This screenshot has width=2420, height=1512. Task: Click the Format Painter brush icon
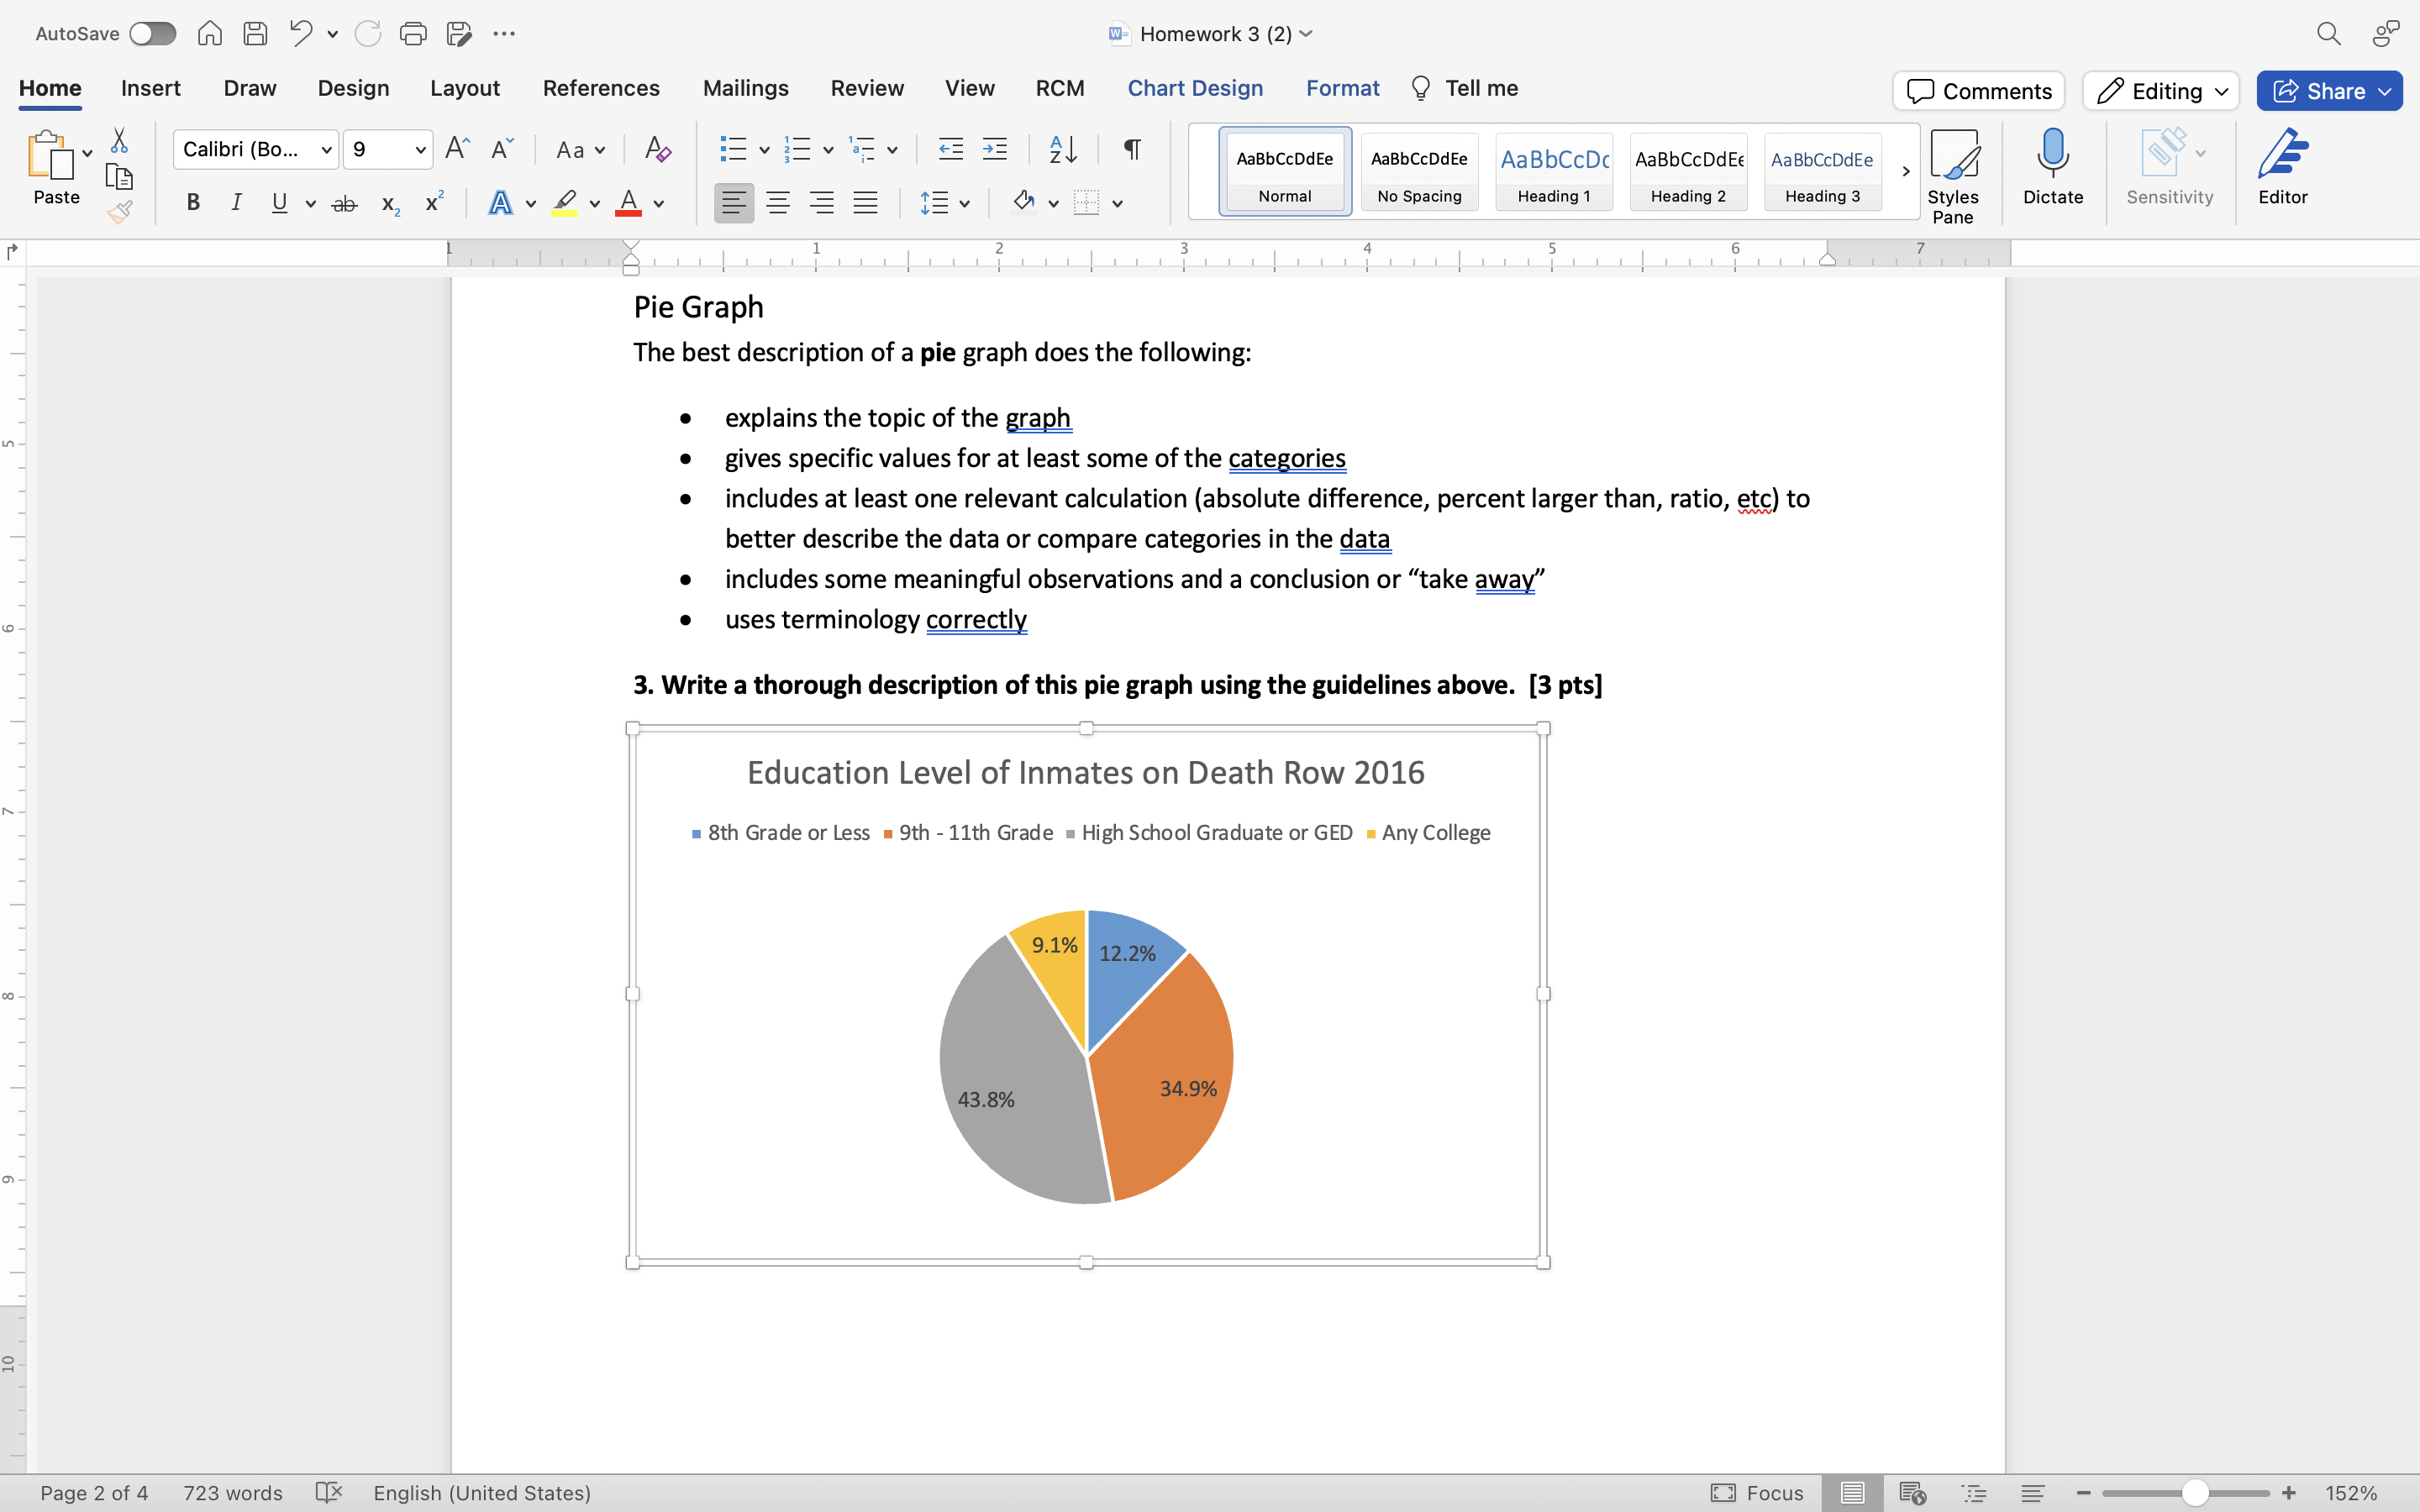[120, 212]
